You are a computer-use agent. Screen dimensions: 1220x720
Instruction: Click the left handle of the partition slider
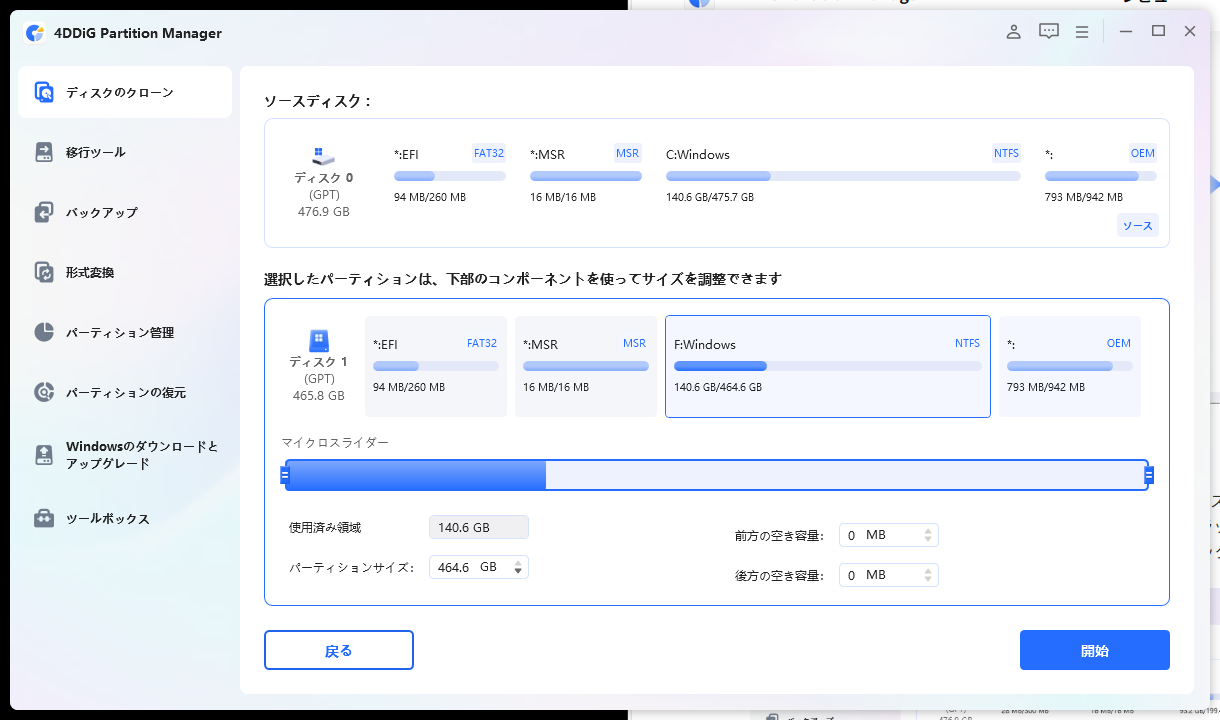pos(284,475)
